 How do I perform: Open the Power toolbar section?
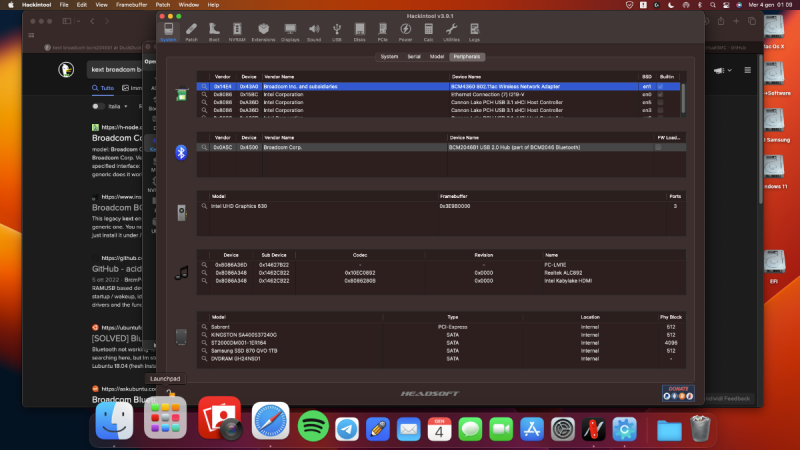(x=406, y=32)
